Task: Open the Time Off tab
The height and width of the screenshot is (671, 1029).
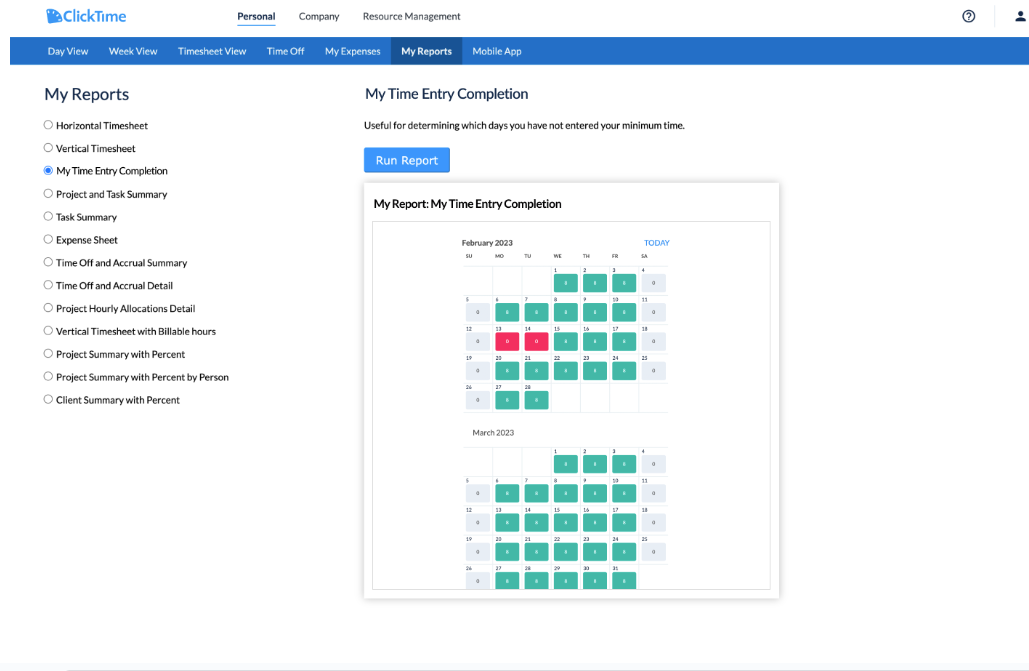Action: [x=285, y=50]
